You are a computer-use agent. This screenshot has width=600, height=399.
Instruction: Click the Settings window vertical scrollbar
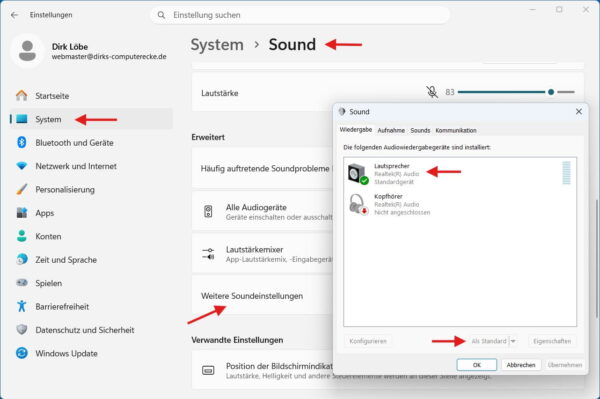[596, 258]
